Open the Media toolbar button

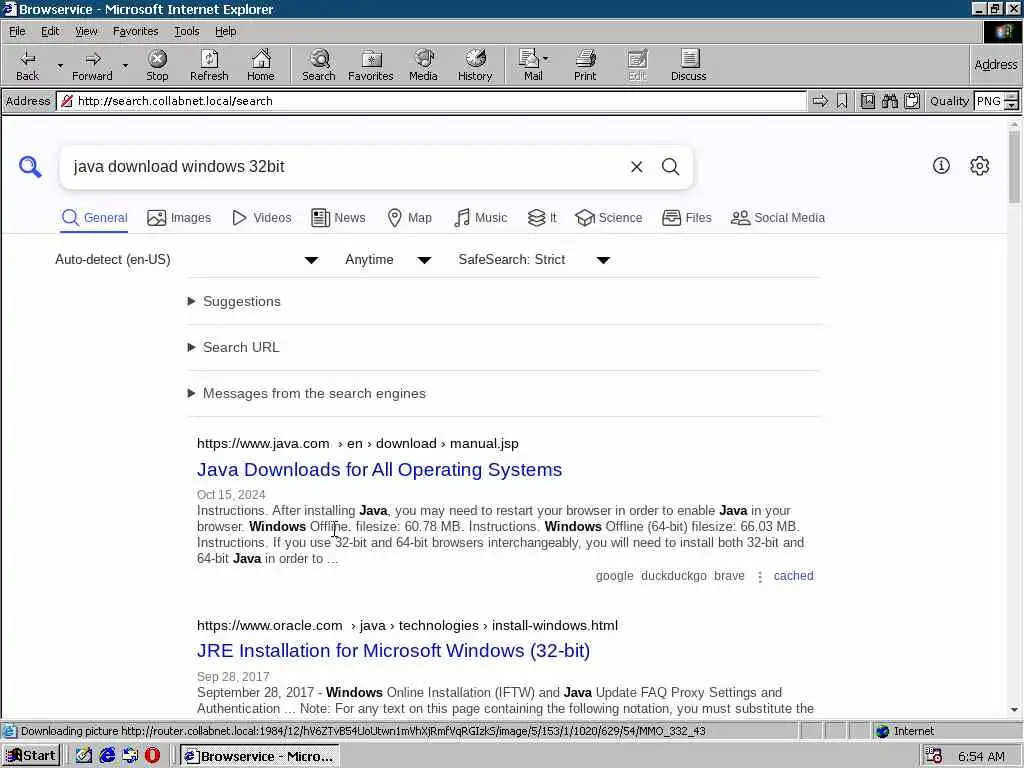(x=423, y=65)
